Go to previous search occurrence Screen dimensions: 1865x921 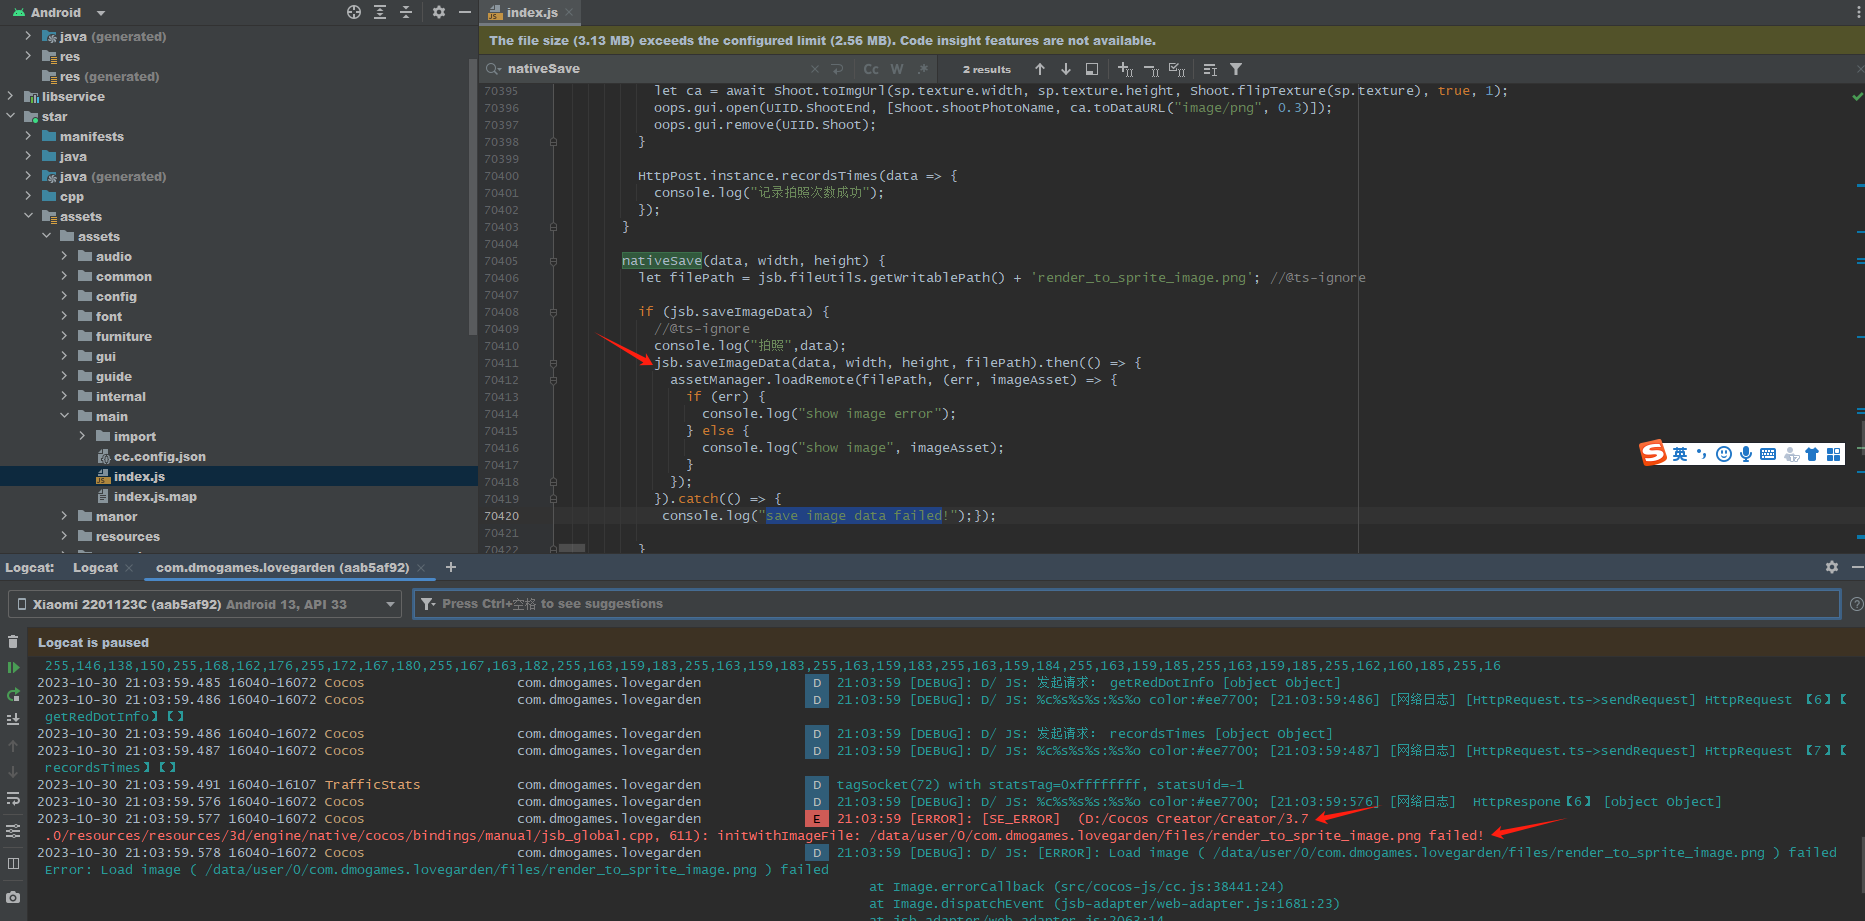coord(1040,69)
